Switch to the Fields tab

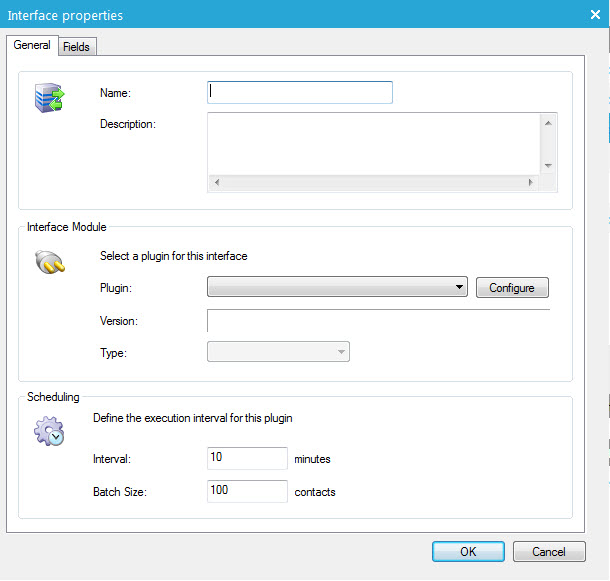76,46
